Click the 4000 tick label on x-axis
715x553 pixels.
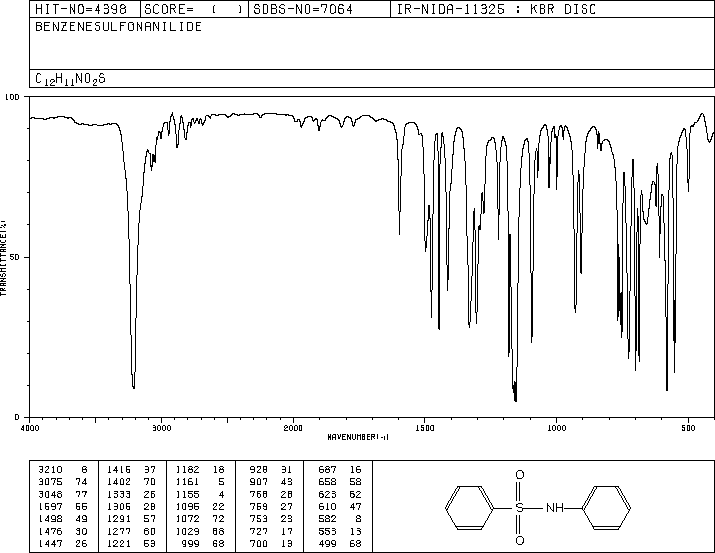point(30,428)
